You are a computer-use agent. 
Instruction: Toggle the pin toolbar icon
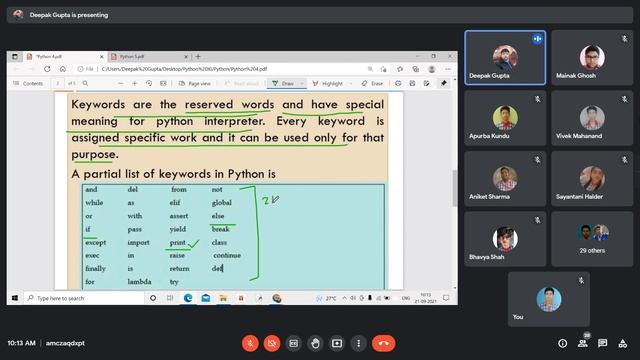(444, 83)
